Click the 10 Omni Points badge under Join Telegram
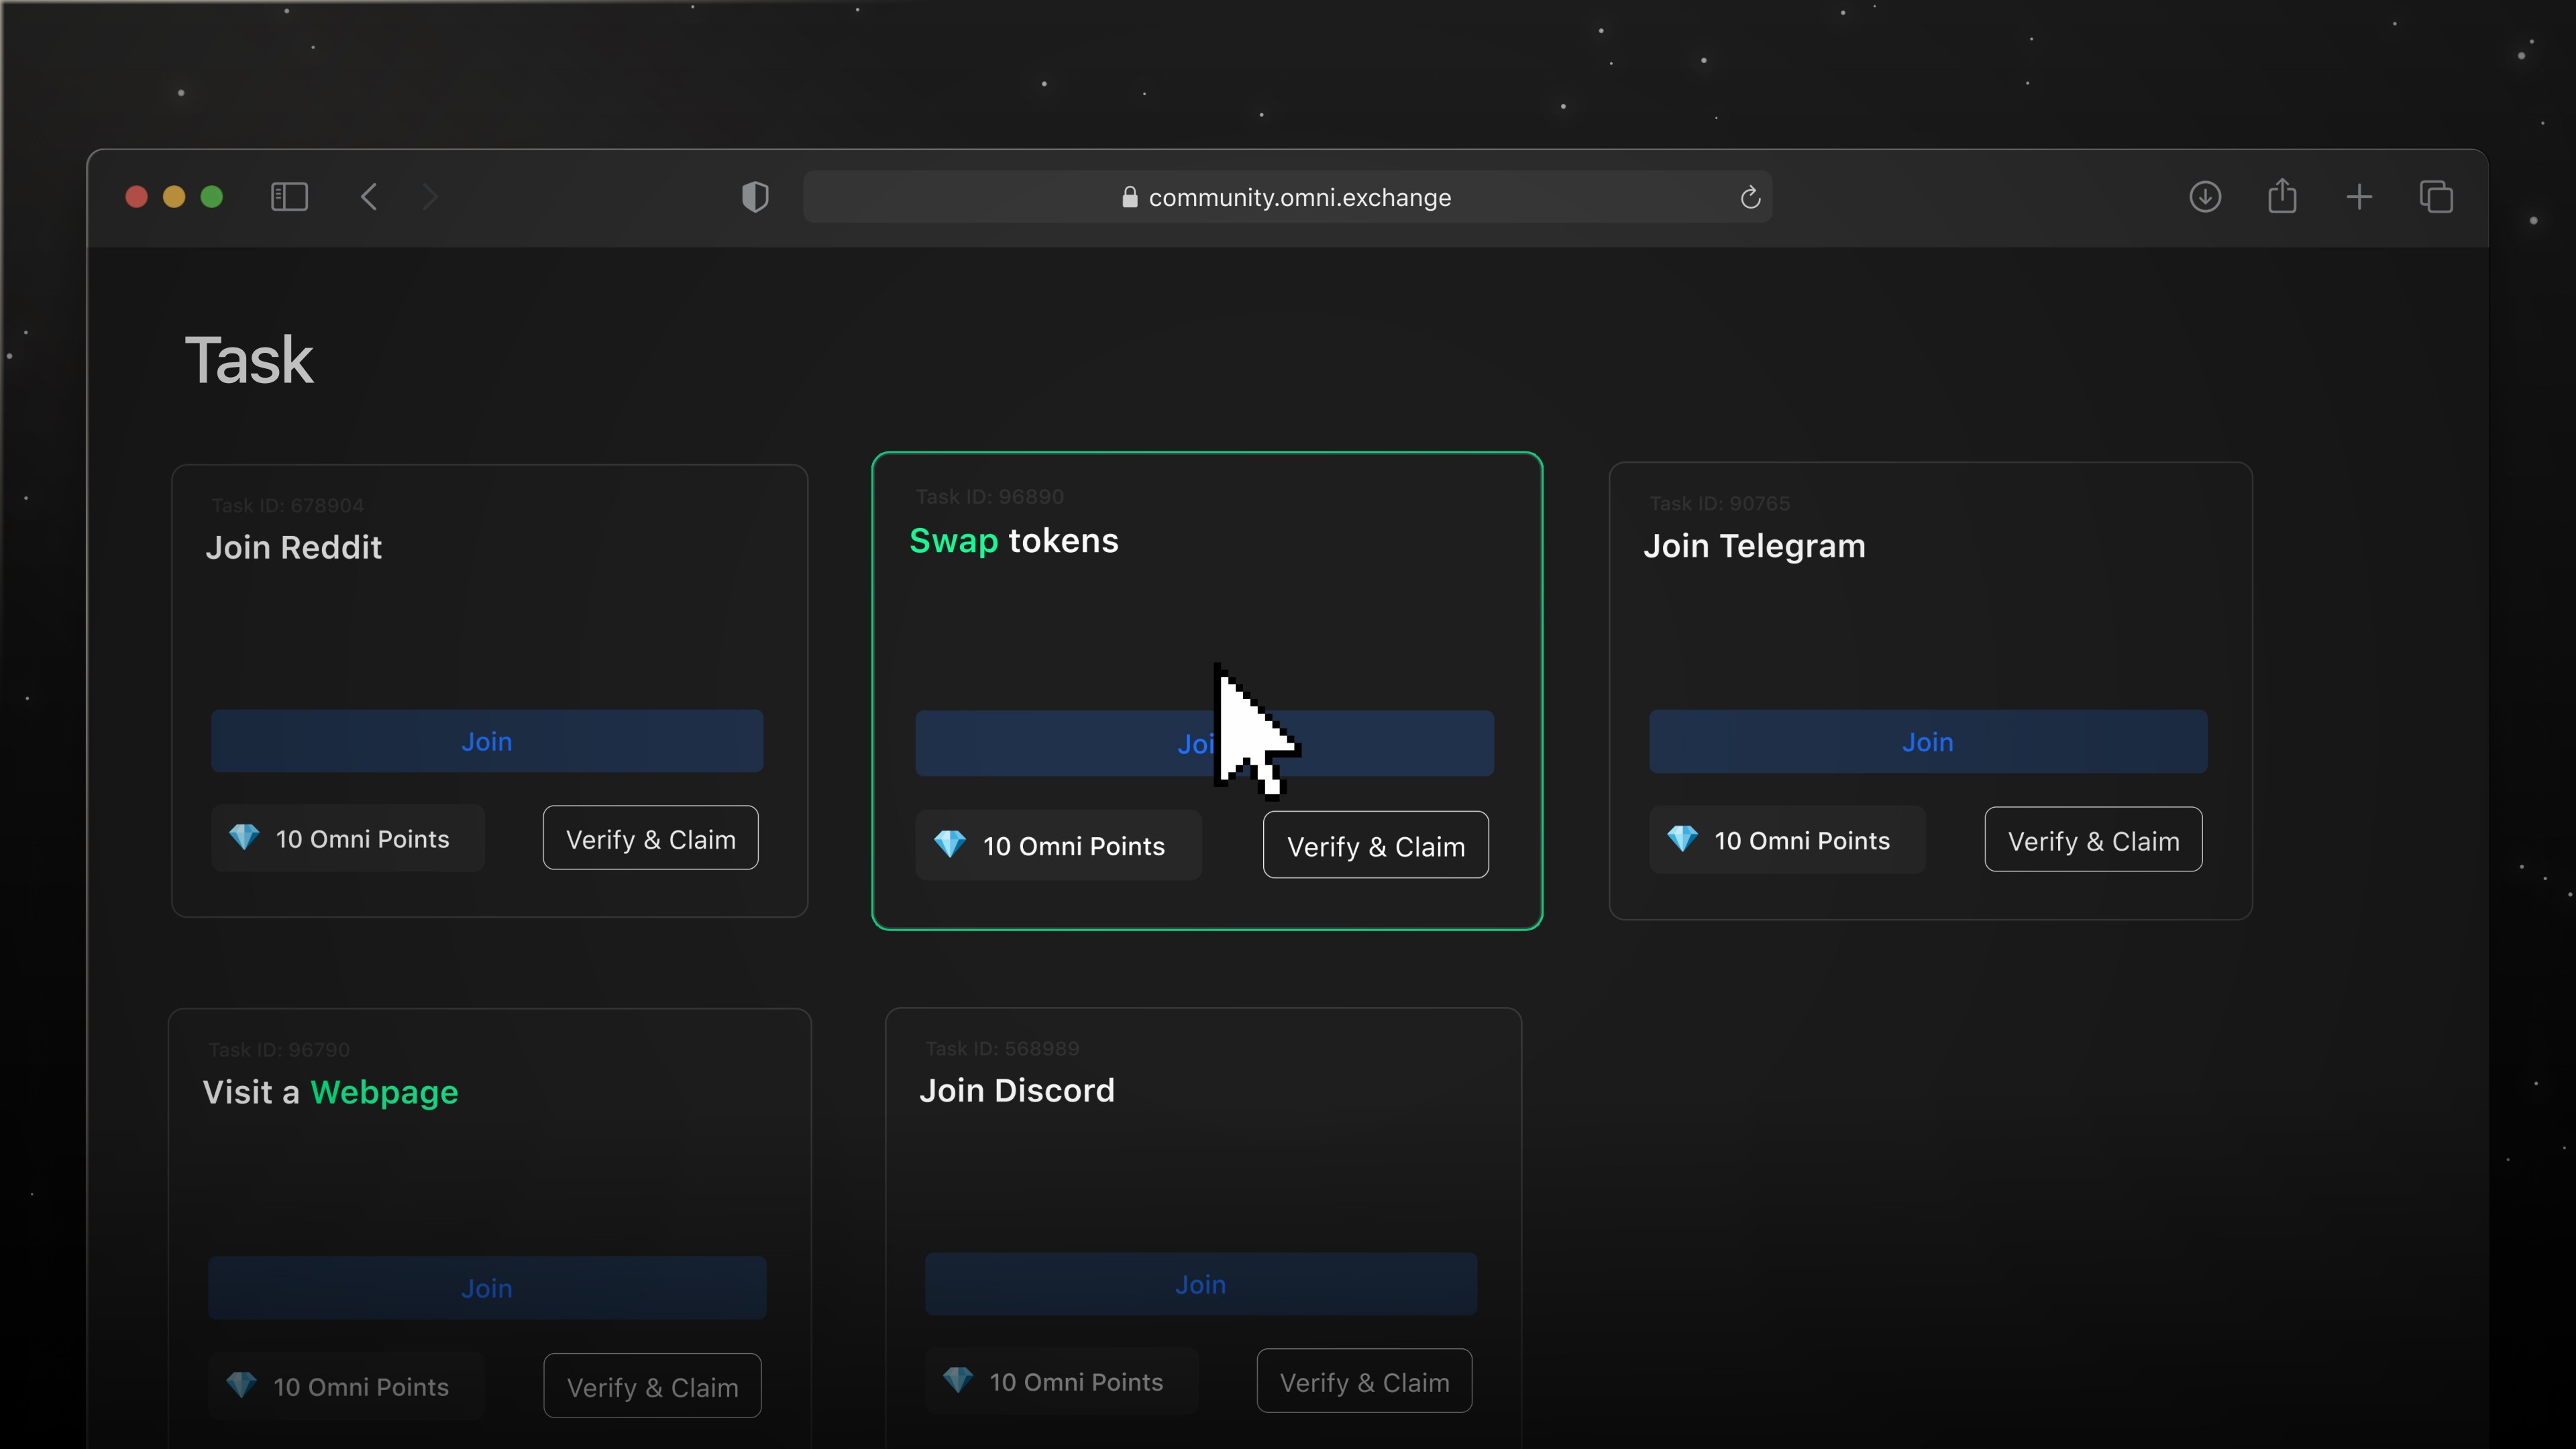Screen dimensions: 2576x1449 pos(1786,840)
